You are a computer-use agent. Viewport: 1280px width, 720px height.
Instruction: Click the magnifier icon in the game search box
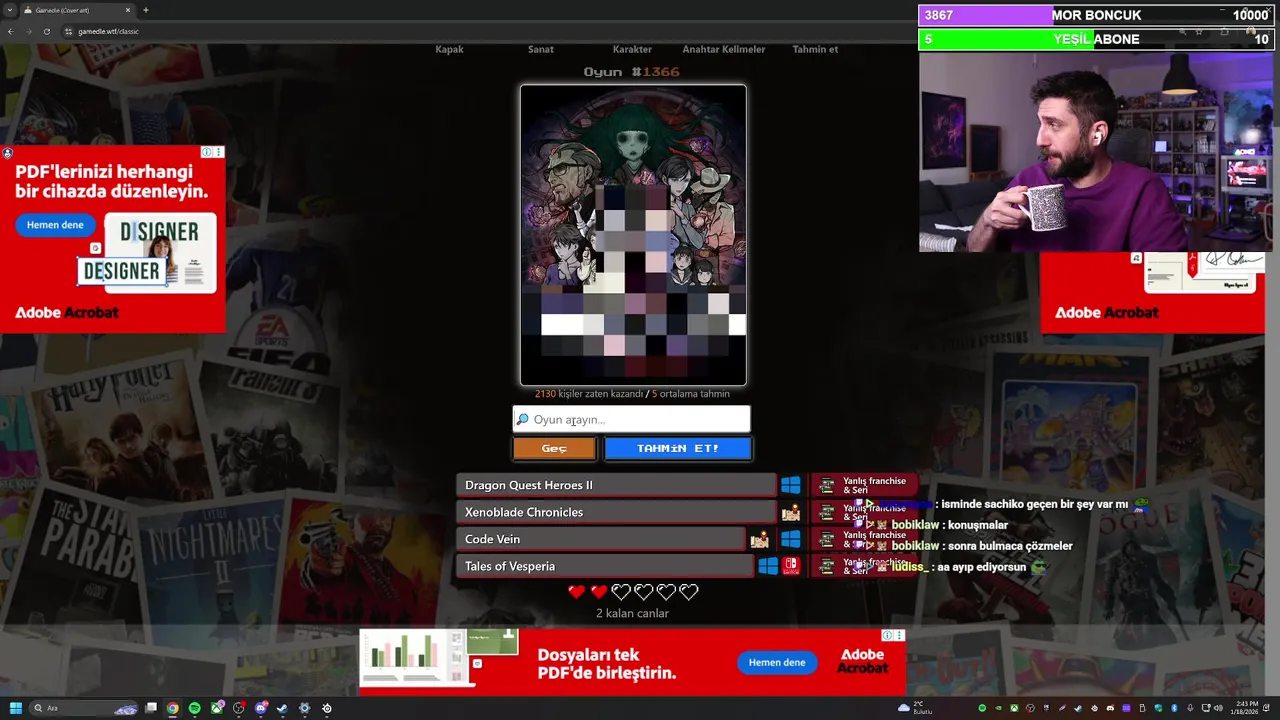(x=522, y=419)
